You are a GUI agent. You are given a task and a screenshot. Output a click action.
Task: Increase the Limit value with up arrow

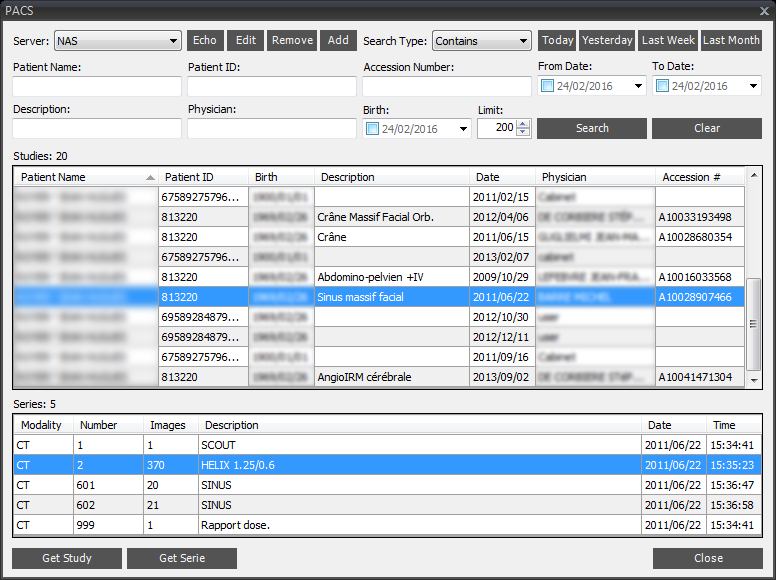tap(524, 123)
